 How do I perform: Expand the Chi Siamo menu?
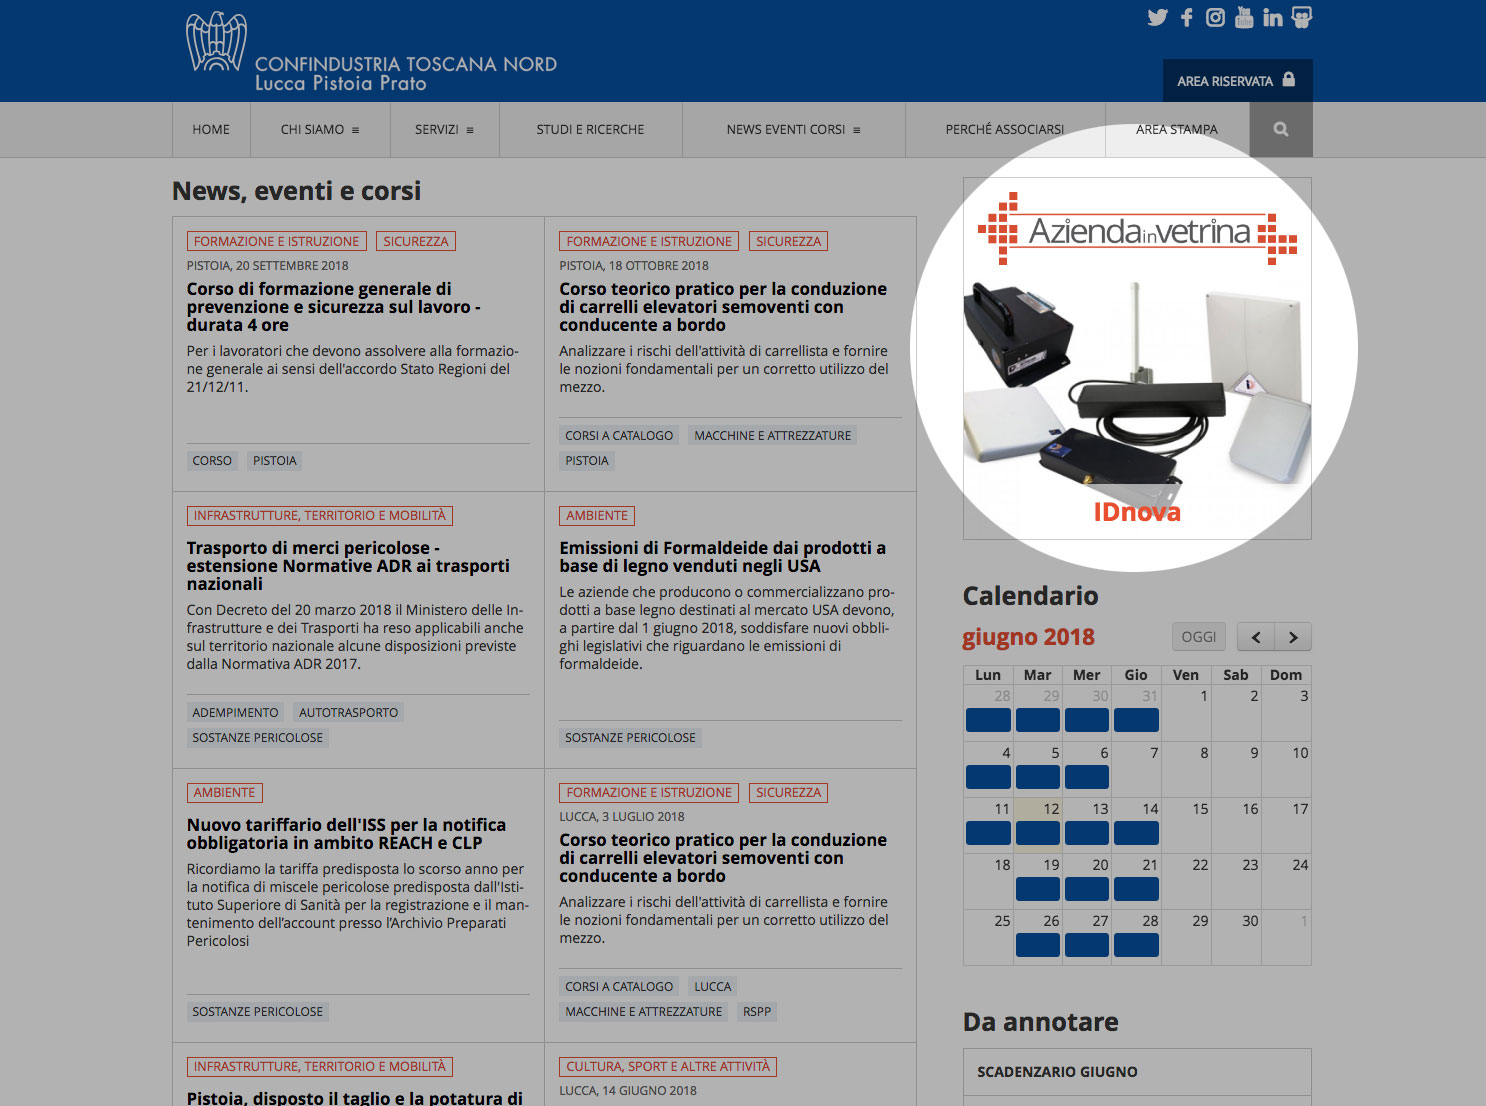coord(319,129)
